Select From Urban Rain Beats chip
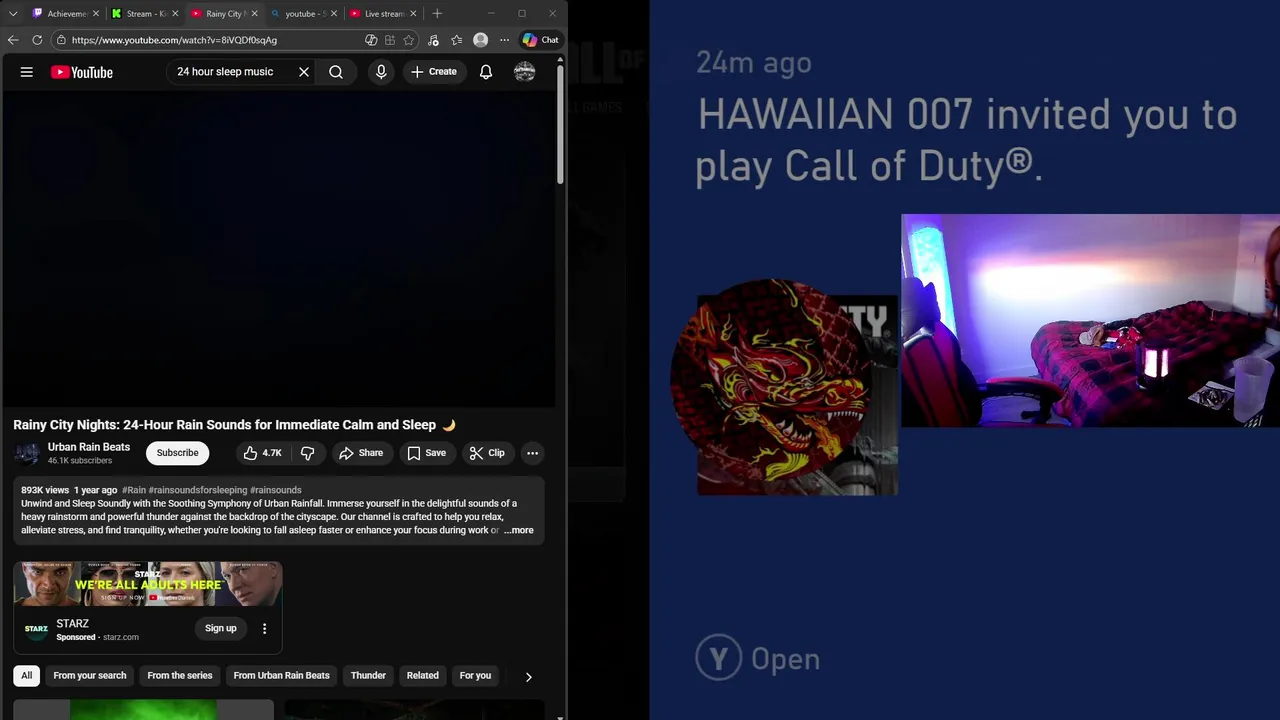 coord(281,676)
